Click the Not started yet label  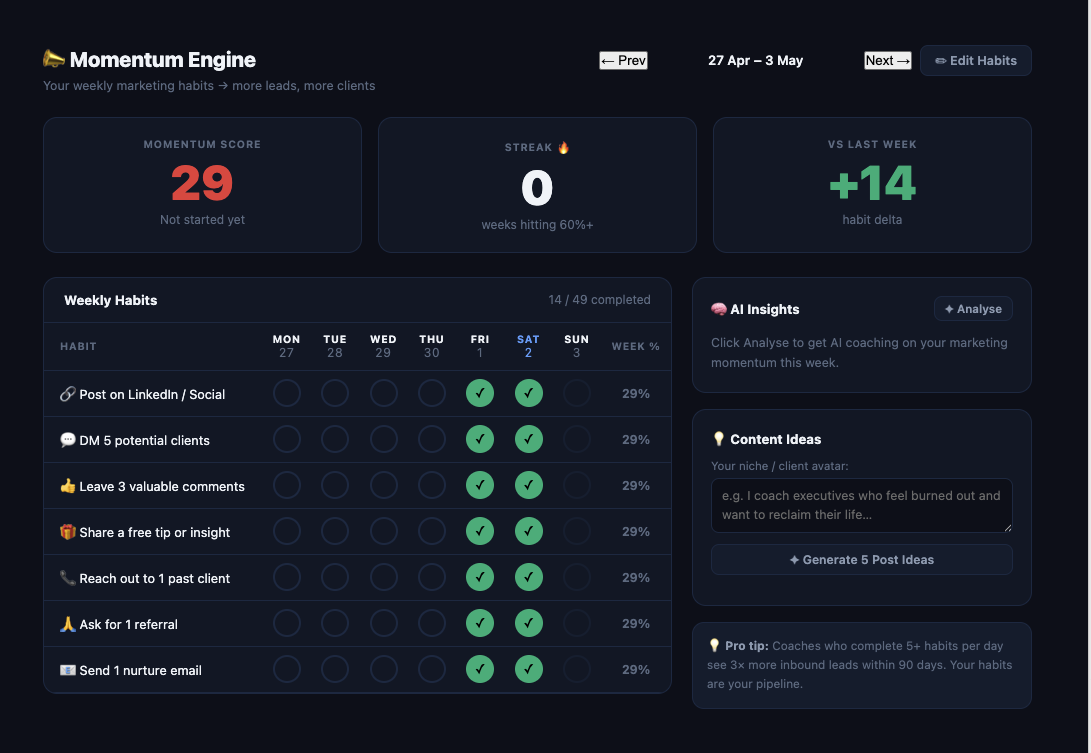tap(202, 219)
